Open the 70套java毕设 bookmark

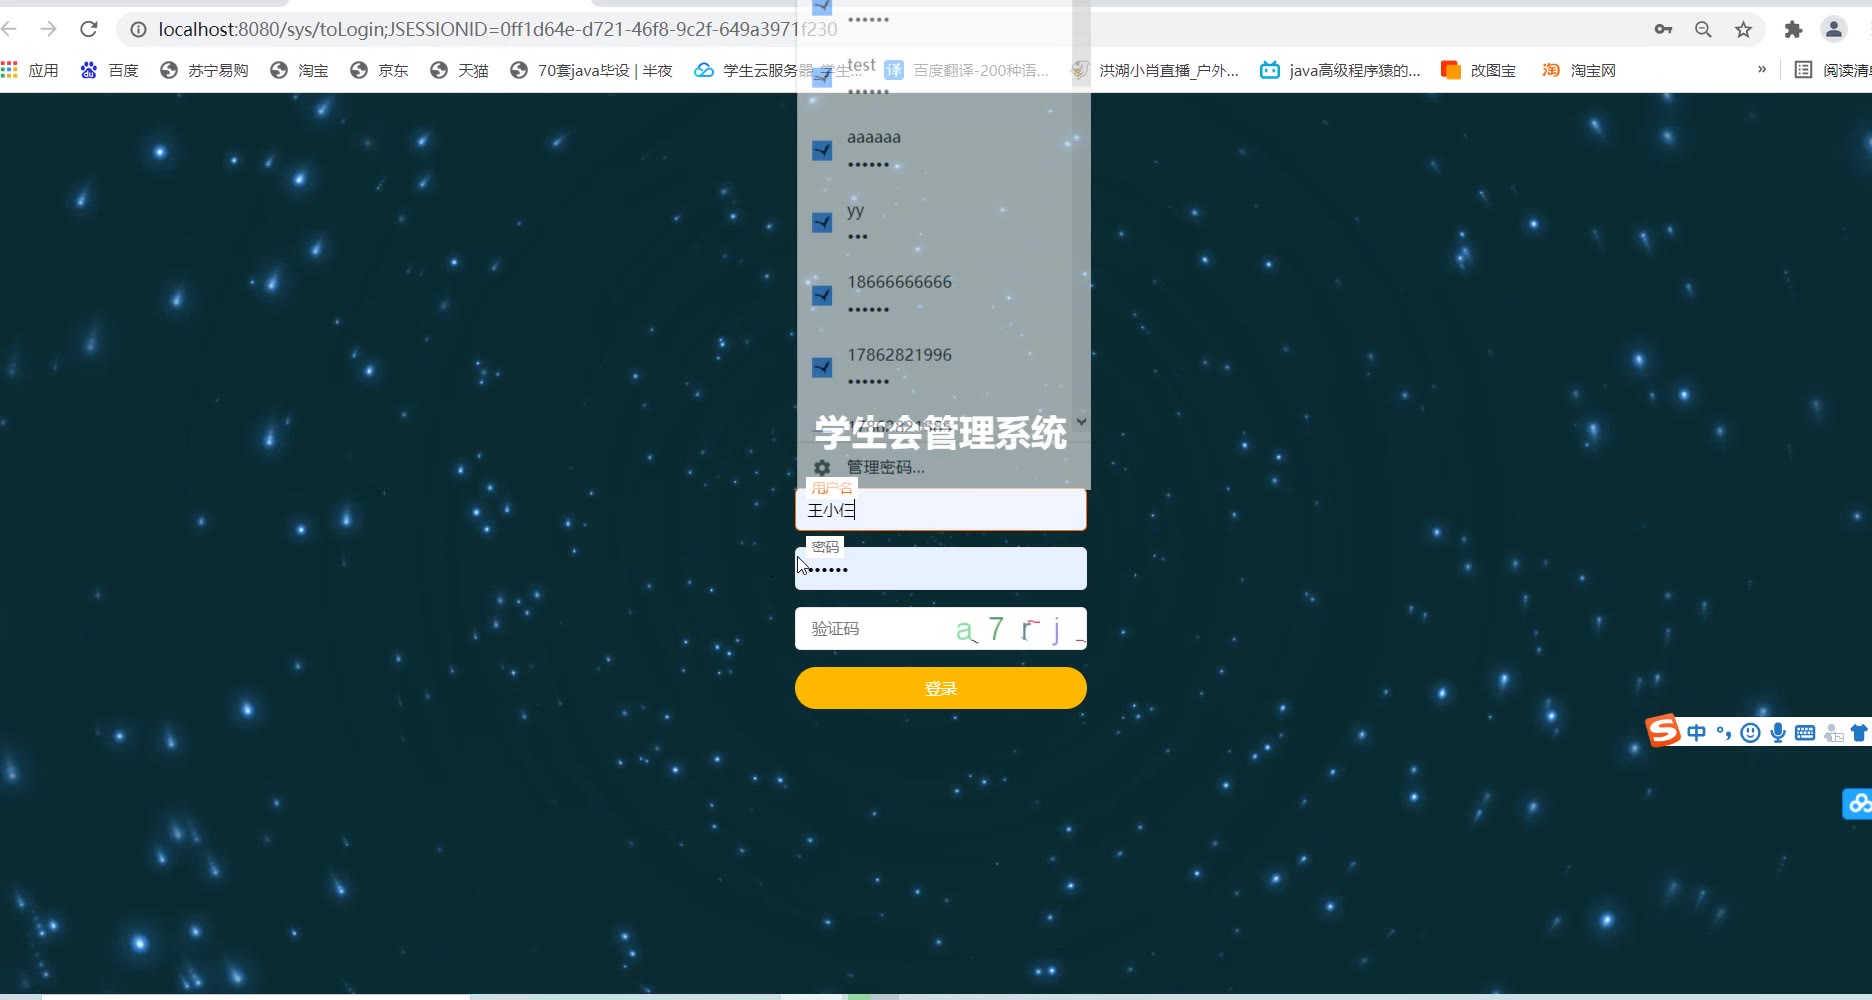[591, 70]
